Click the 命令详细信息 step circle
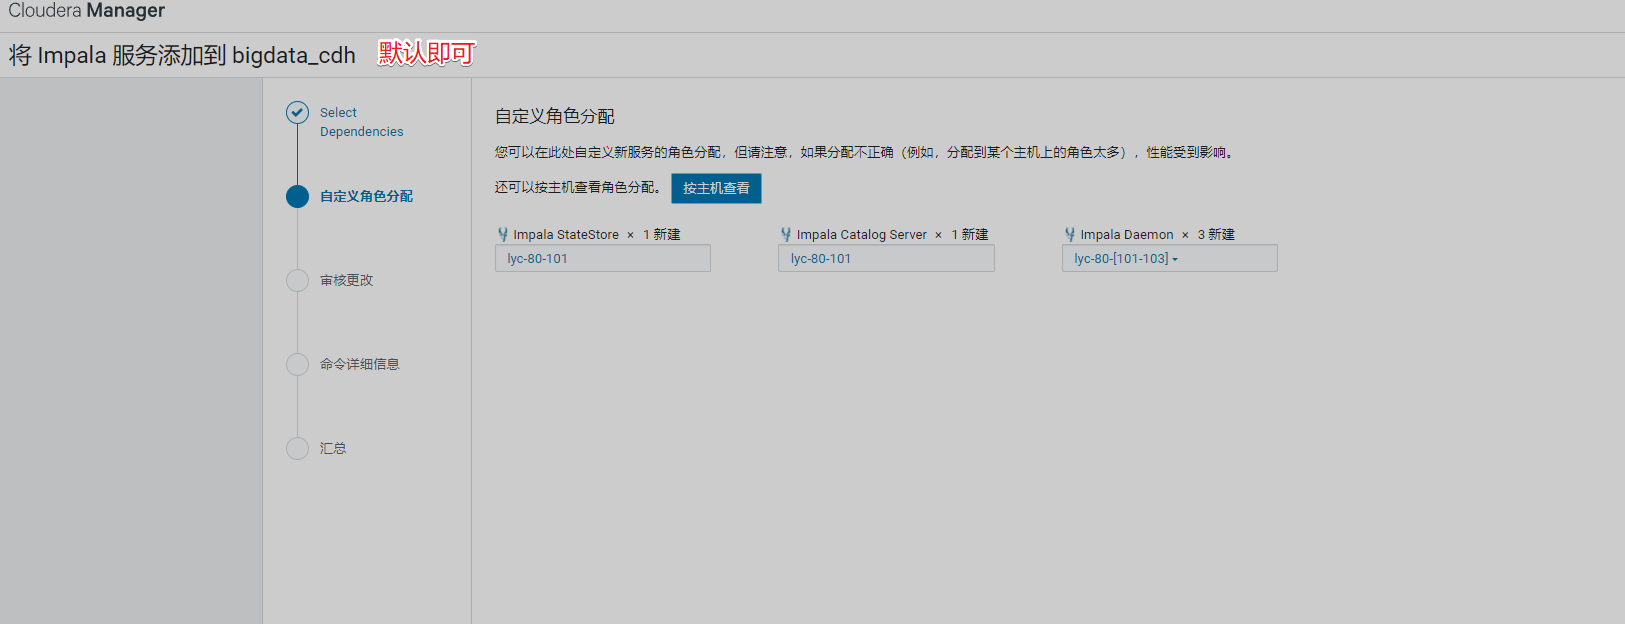1625x624 pixels. pyautogui.click(x=297, y=364)
